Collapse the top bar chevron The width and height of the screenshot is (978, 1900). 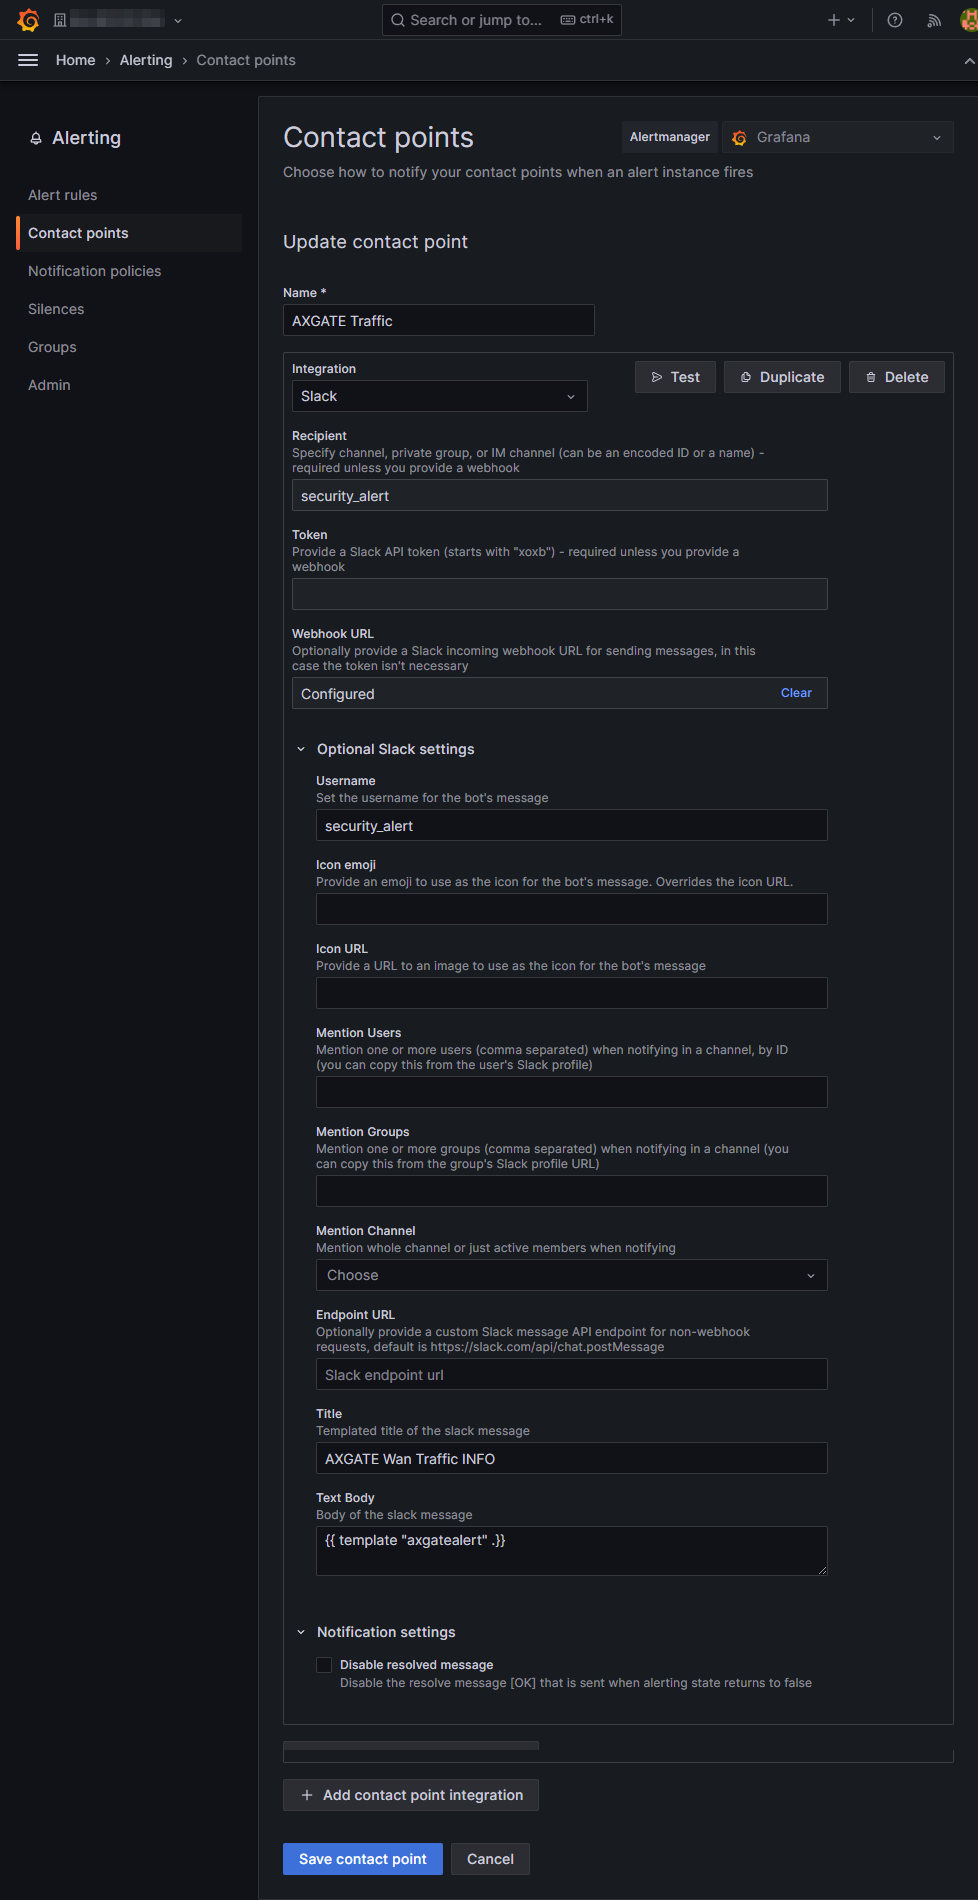coord(968,61)
